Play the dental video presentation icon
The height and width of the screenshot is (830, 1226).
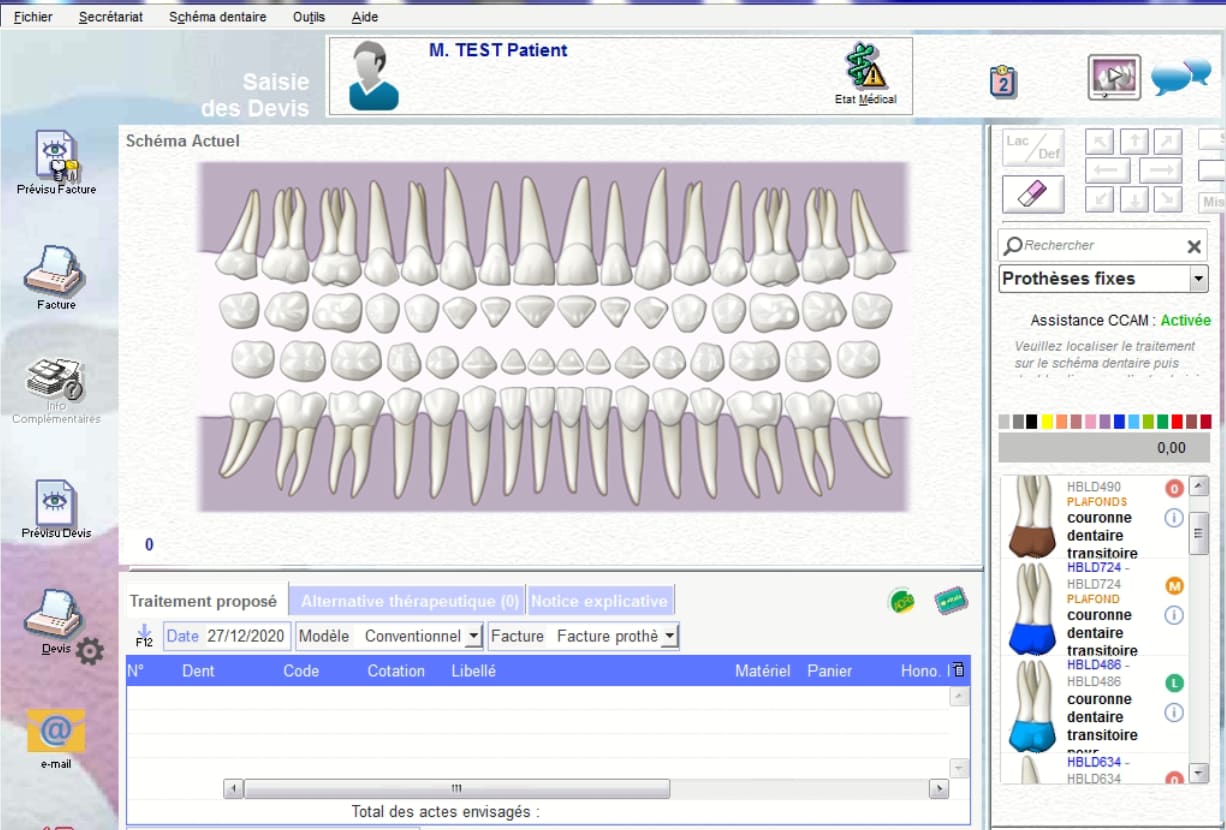[x=1114, y=77]
